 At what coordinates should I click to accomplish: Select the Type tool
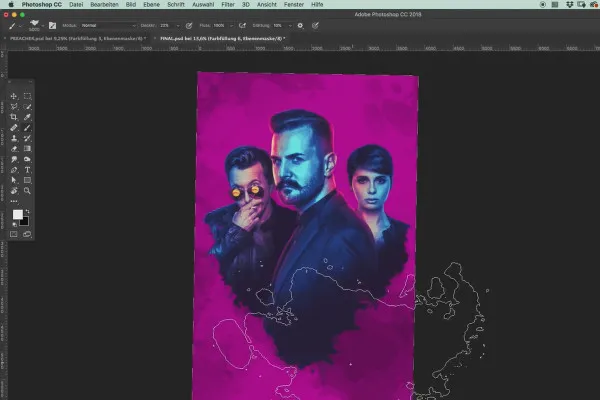27,170
